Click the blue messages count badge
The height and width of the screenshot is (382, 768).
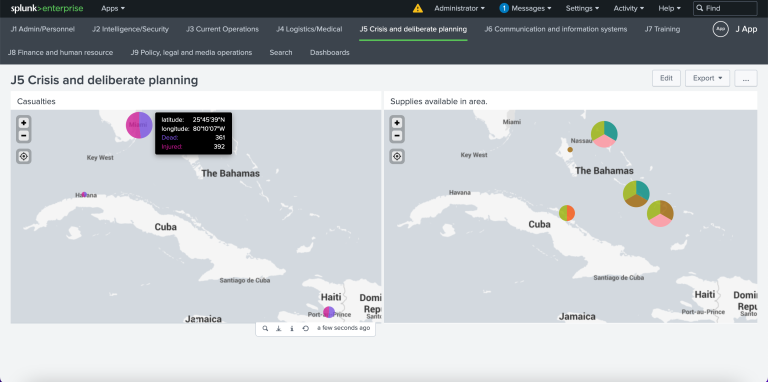[504, 8]
